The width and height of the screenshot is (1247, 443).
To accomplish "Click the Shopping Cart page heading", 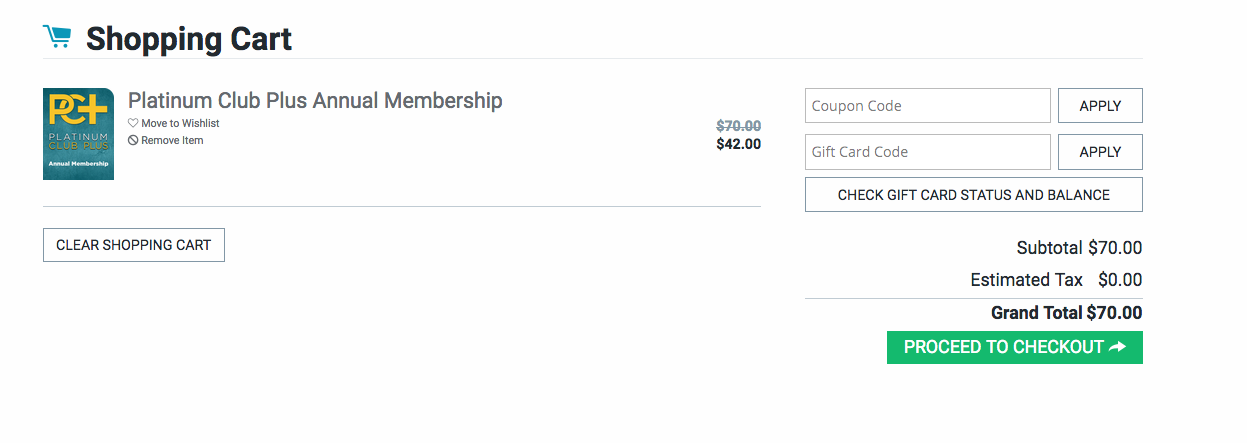I will 189,39.
